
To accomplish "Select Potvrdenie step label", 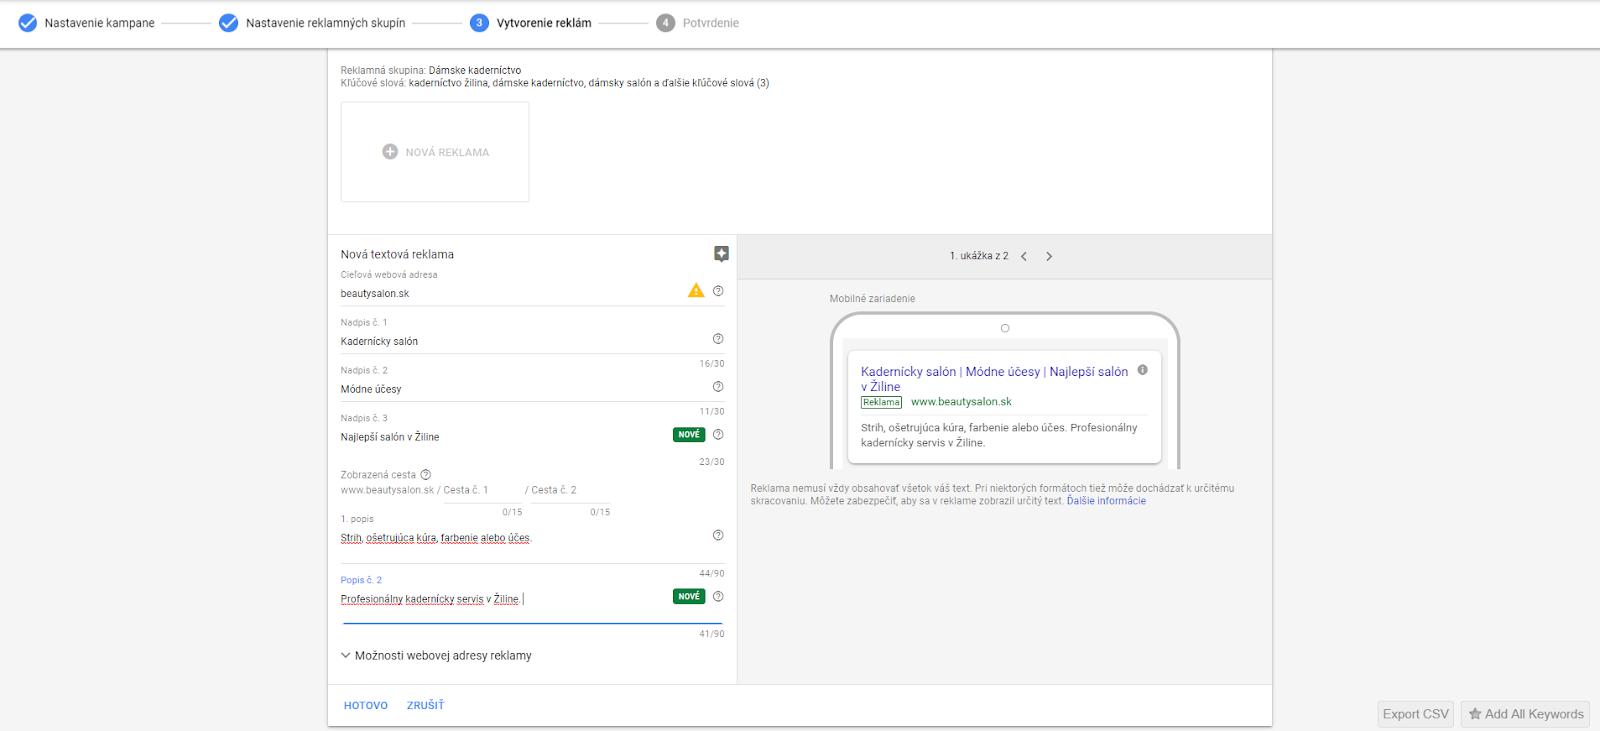I will click(x=711, y=23).
